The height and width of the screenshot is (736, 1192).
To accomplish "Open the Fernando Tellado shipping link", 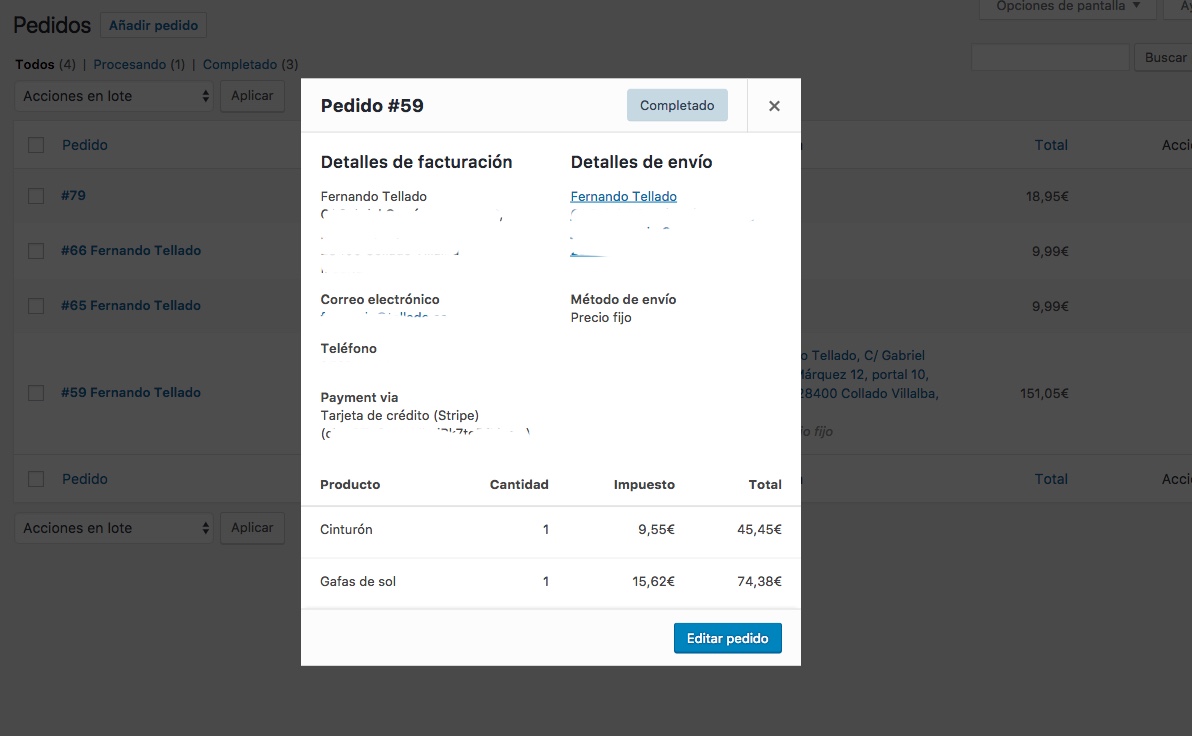I will [623, 196].
